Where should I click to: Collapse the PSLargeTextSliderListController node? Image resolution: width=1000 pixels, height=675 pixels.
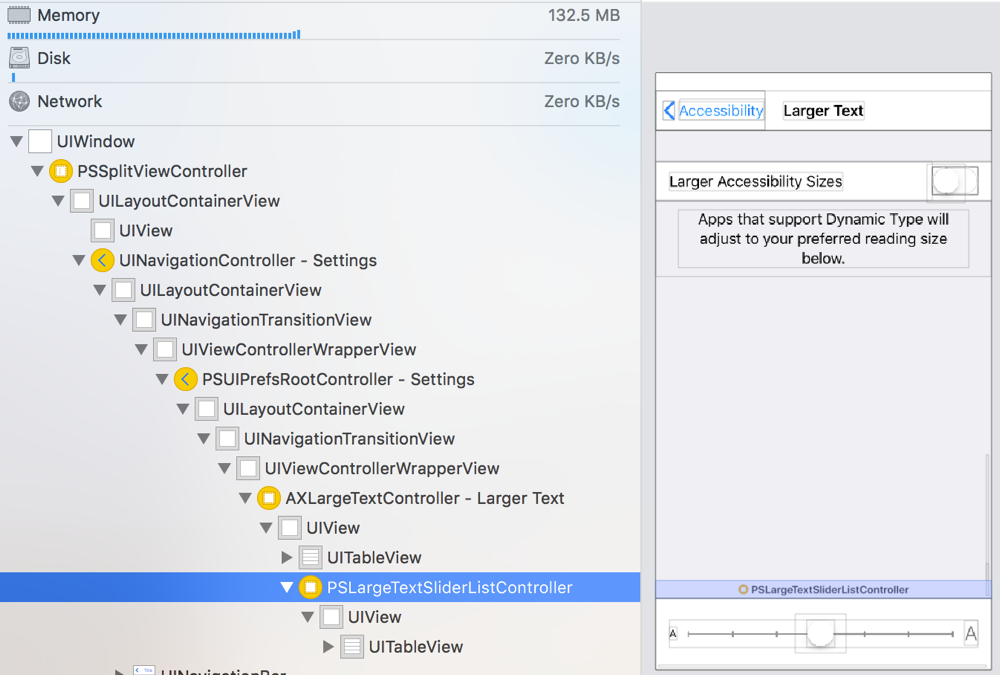pyautogui.click(x=287, y=588)
